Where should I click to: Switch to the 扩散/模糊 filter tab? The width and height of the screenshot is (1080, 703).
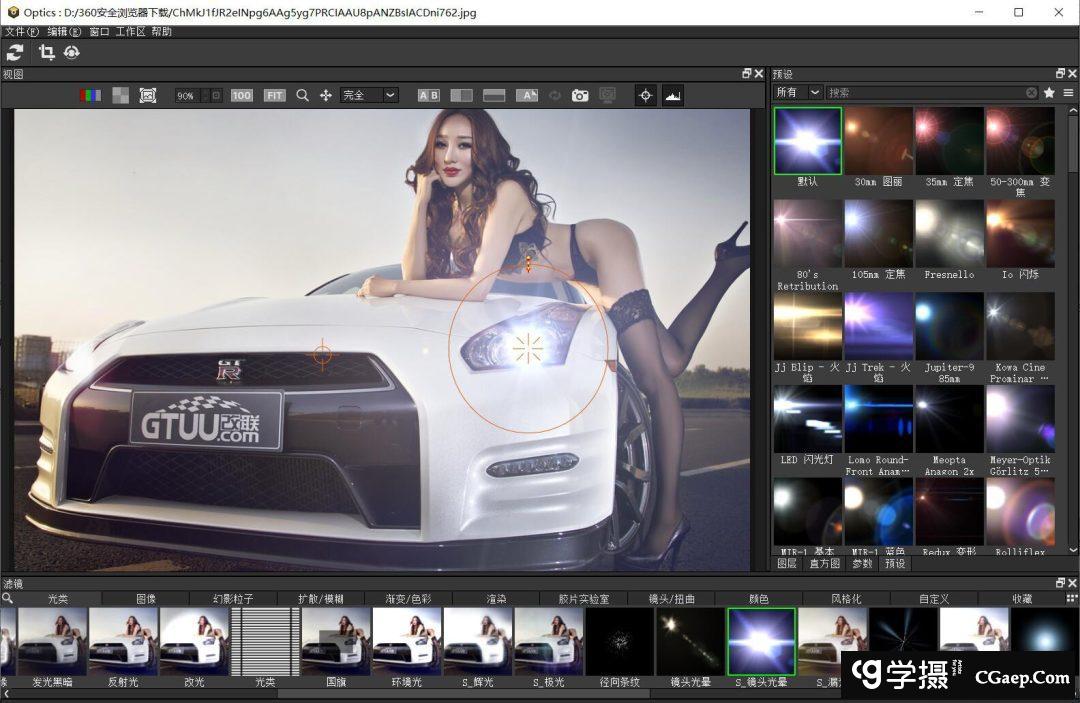pyautogui.click(x=321, y=598)
